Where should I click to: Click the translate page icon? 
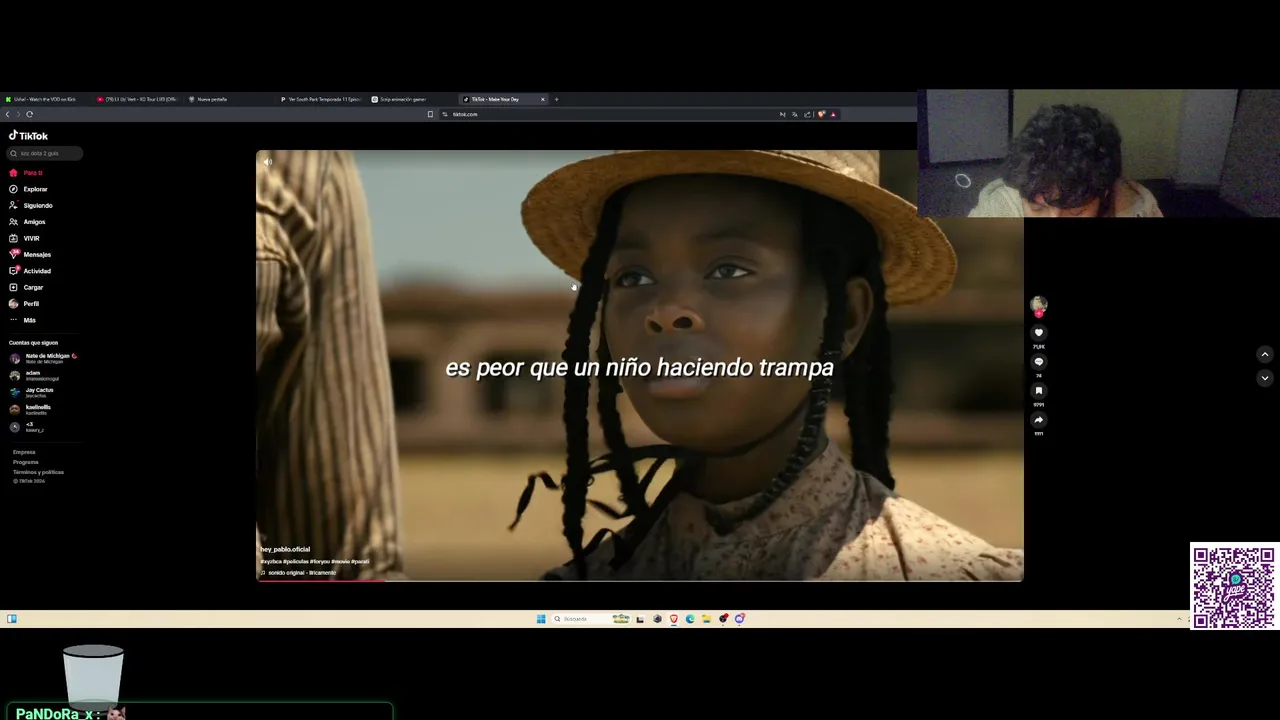(x=795, y=114)
